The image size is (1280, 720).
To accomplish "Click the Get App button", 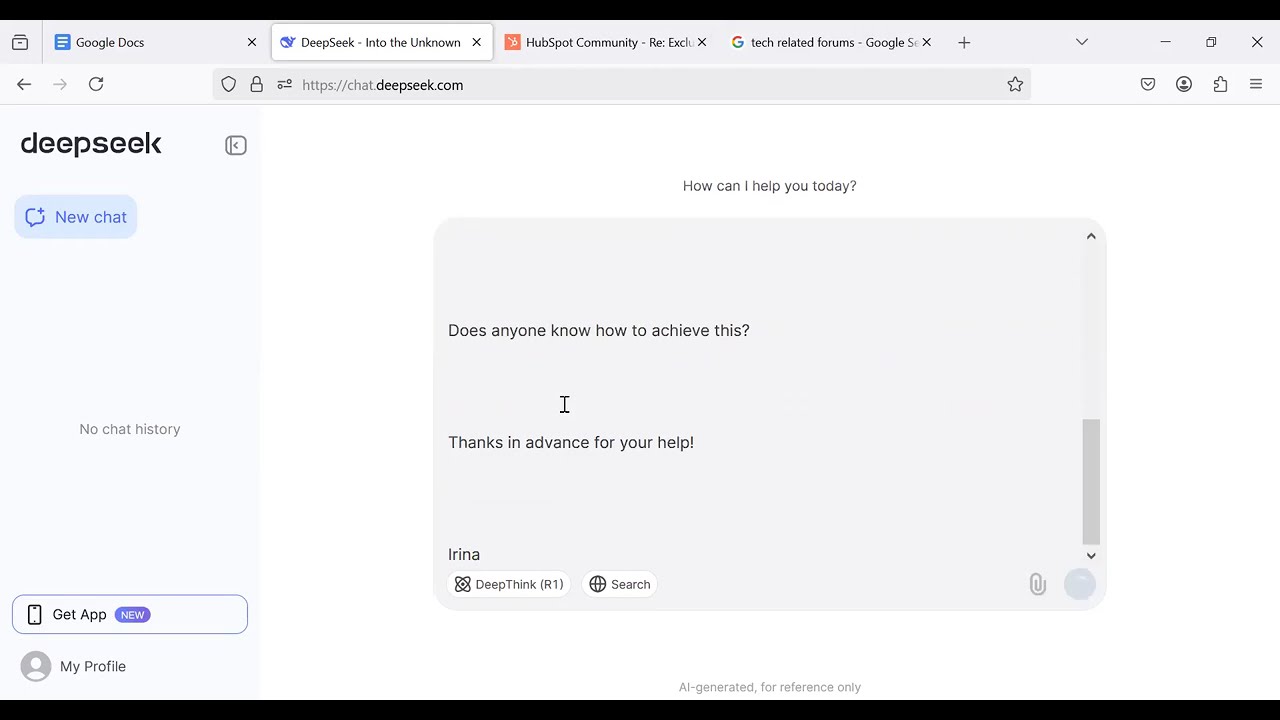I will pos(130,615).
